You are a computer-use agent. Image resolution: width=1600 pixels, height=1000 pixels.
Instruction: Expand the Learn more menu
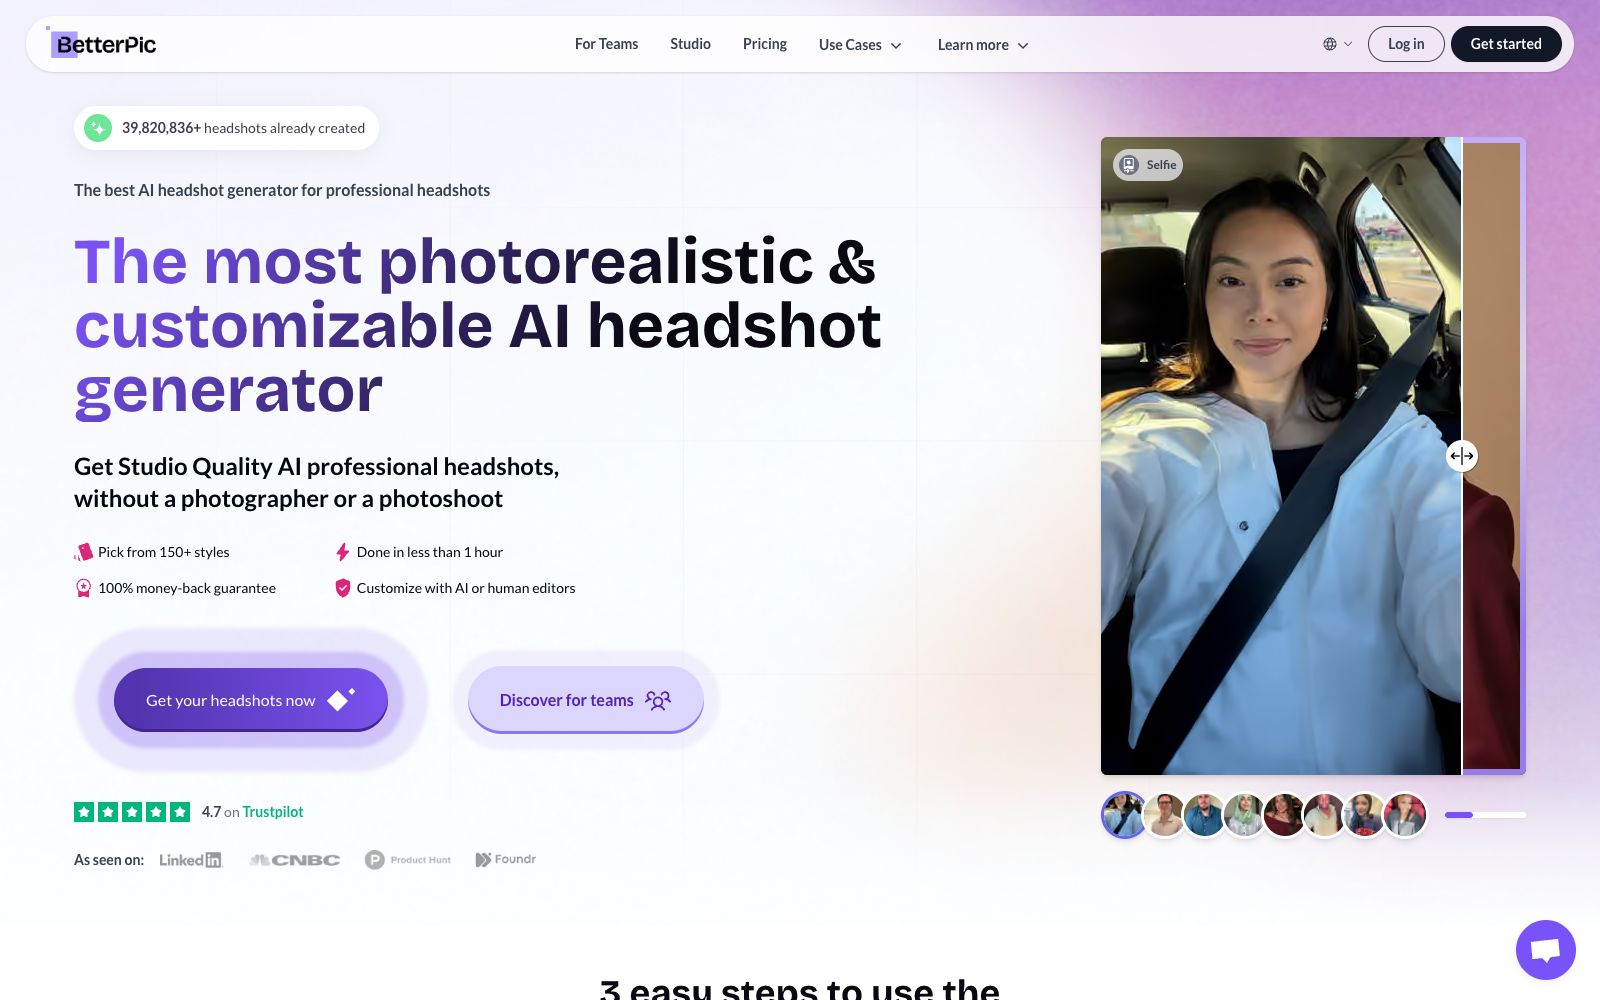(983, 45)
